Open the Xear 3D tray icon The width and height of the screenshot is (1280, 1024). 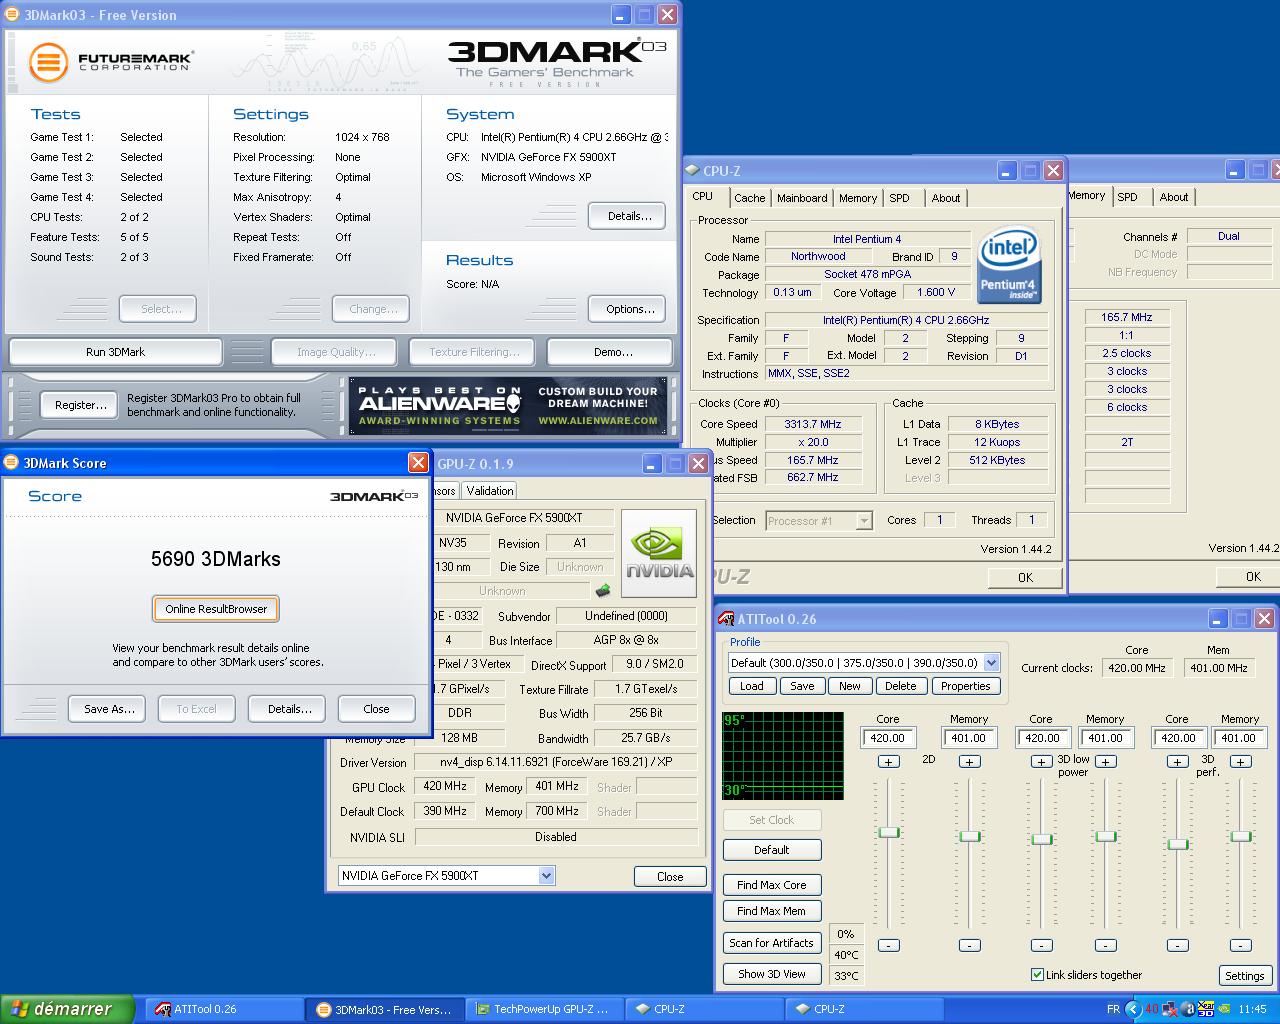click(x=1206, y=1009)
